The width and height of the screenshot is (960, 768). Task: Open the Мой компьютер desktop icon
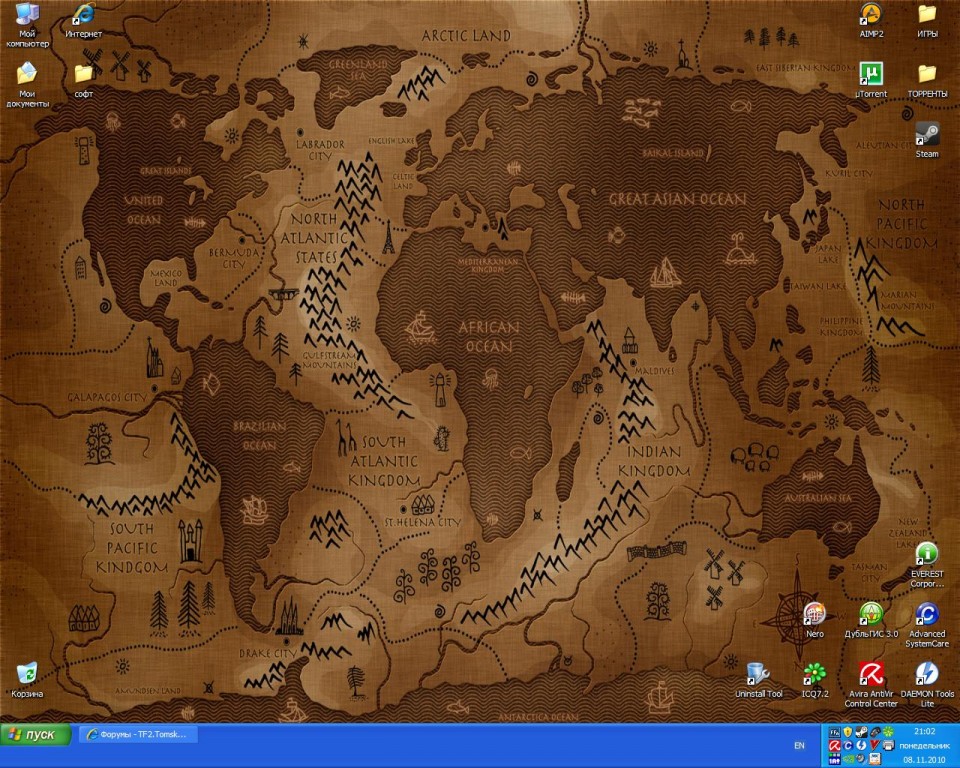tap(26, 25)
